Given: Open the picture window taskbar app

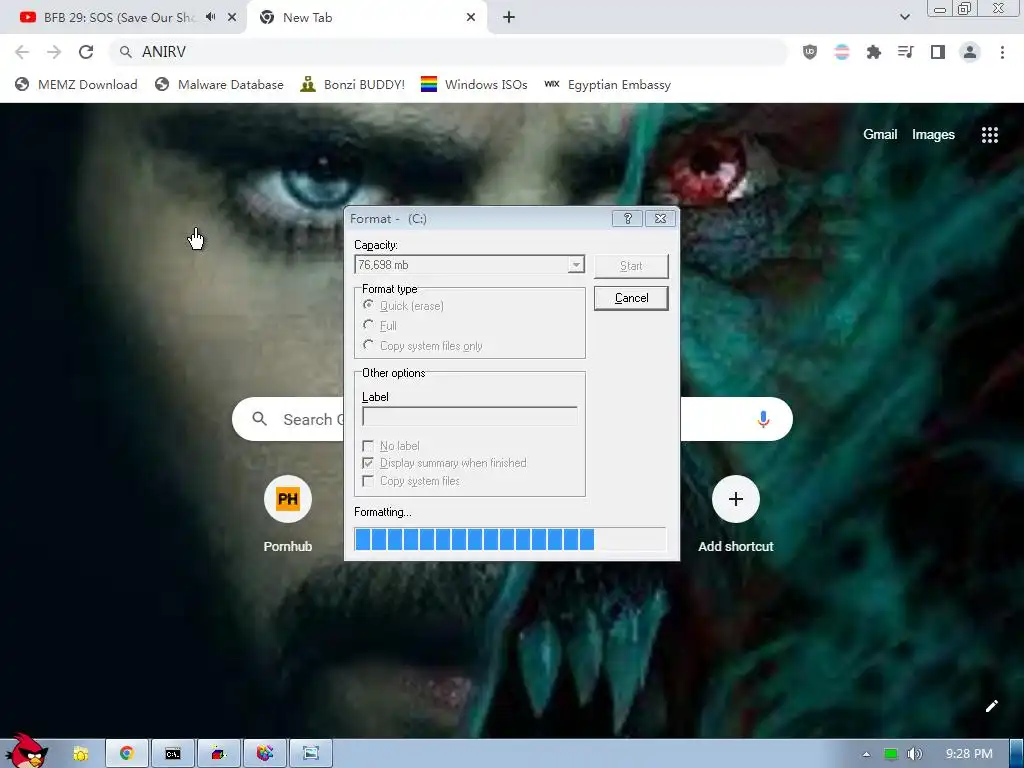Looking at the screenshot, I should click(311, 754).
